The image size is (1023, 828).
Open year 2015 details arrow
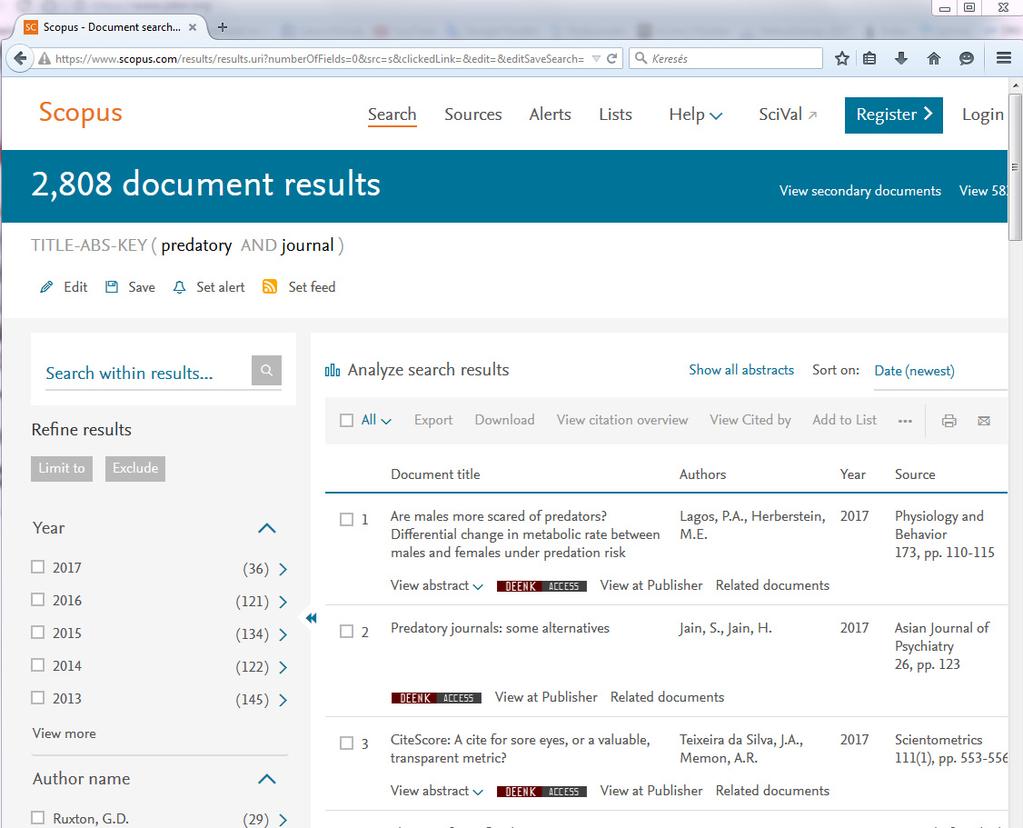[283, 634]
